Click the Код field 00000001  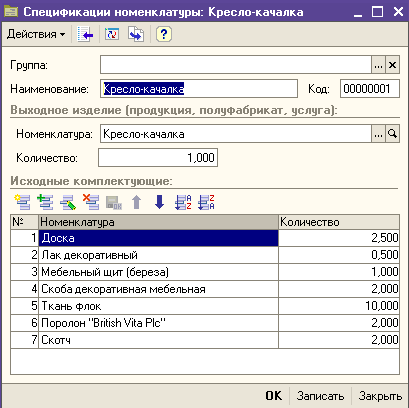pos(370,89)
